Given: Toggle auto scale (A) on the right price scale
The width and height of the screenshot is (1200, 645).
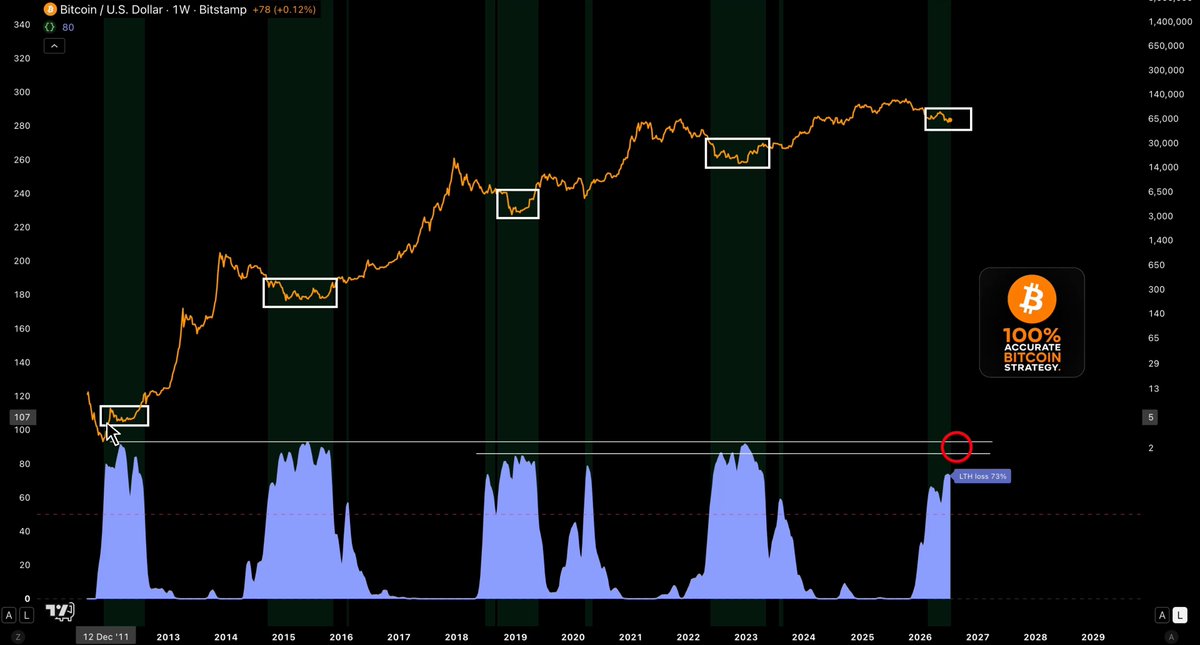Looking at the screenshot, I should pos(1161,614).
